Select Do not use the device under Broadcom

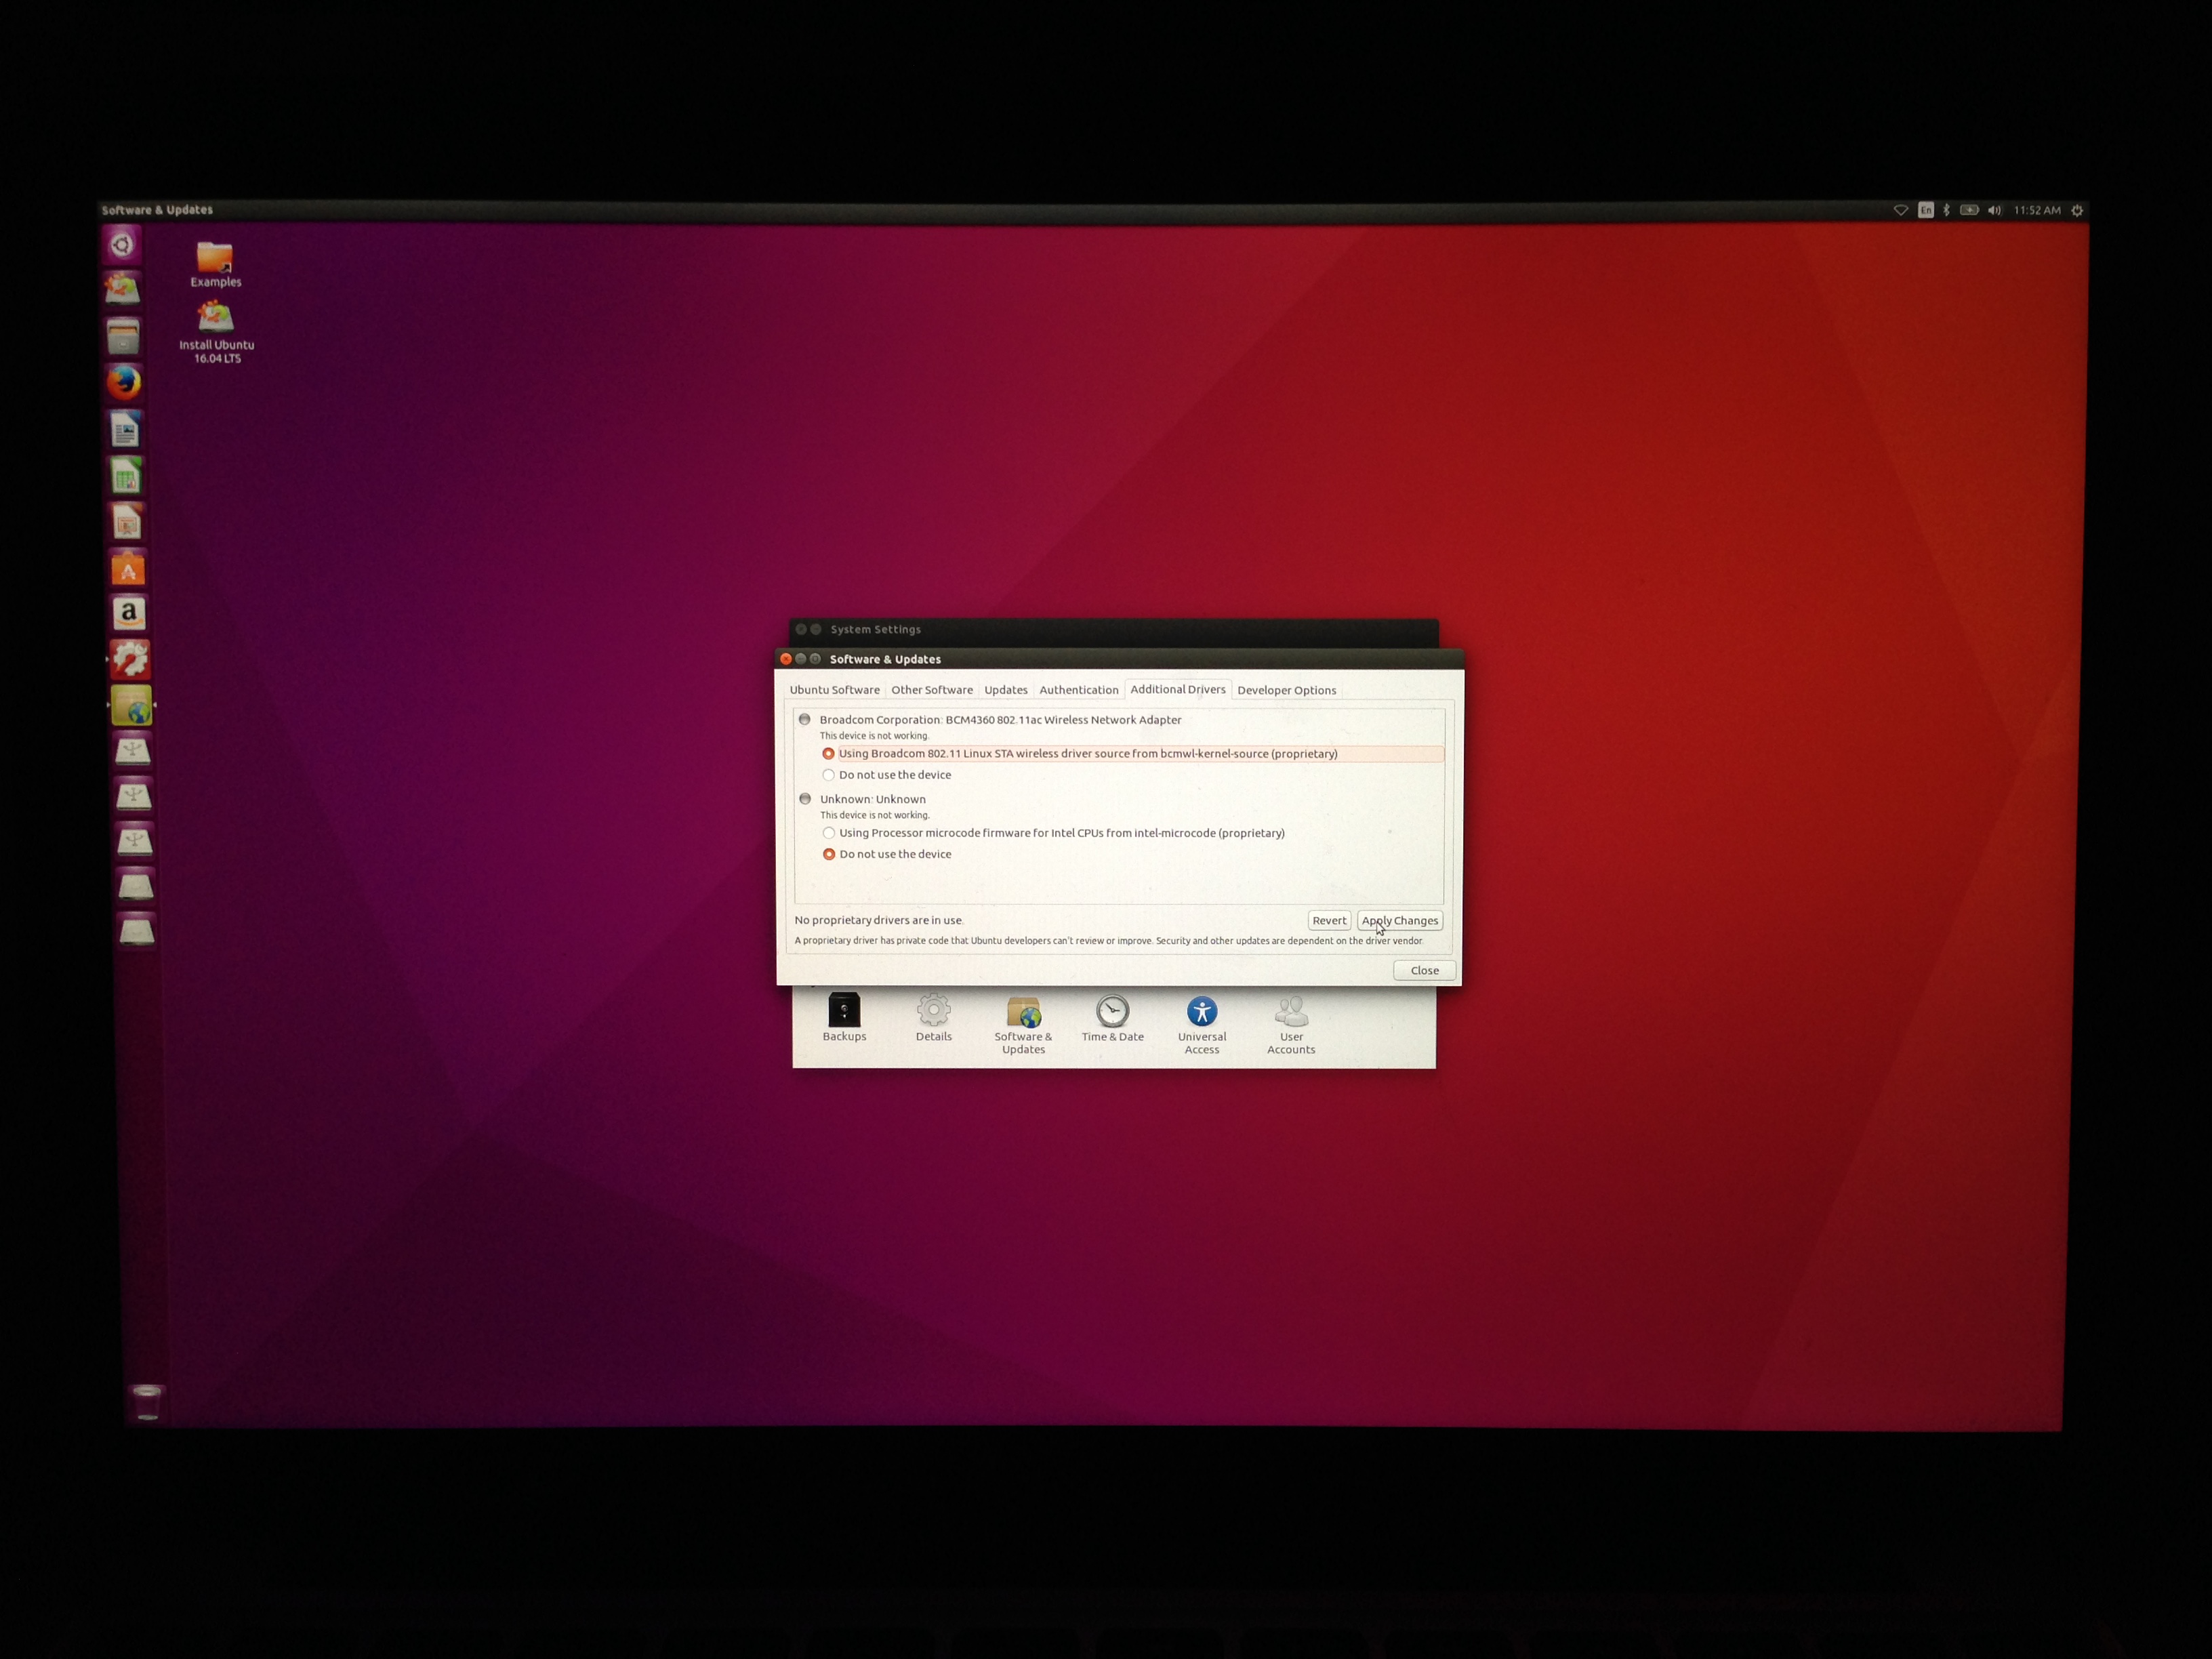coord(829,775)
